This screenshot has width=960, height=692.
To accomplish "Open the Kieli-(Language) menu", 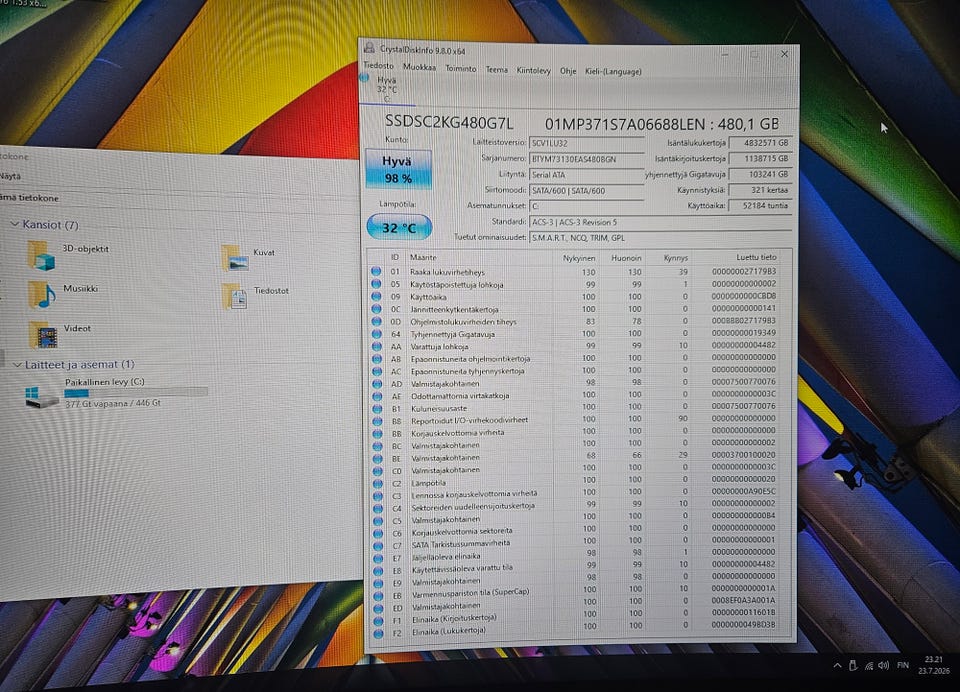I will (613, 72).
